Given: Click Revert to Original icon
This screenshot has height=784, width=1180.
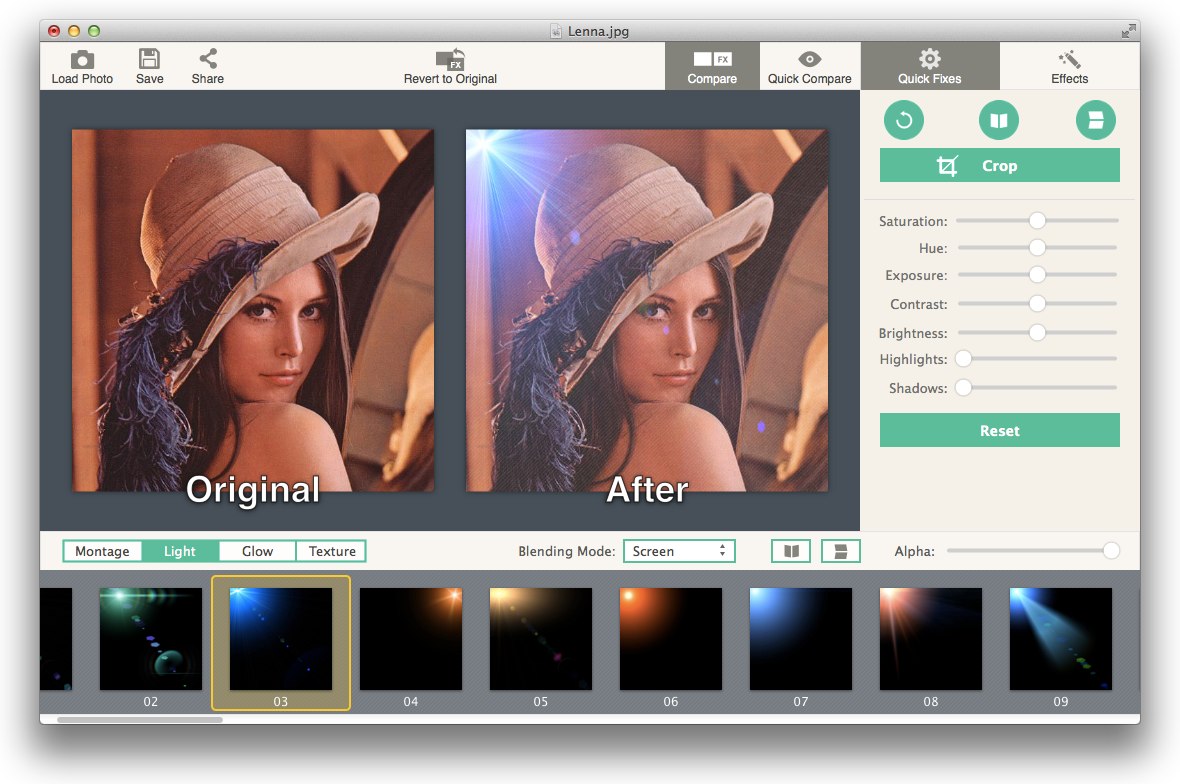Looking at the screenshot, I should point(450,60).
